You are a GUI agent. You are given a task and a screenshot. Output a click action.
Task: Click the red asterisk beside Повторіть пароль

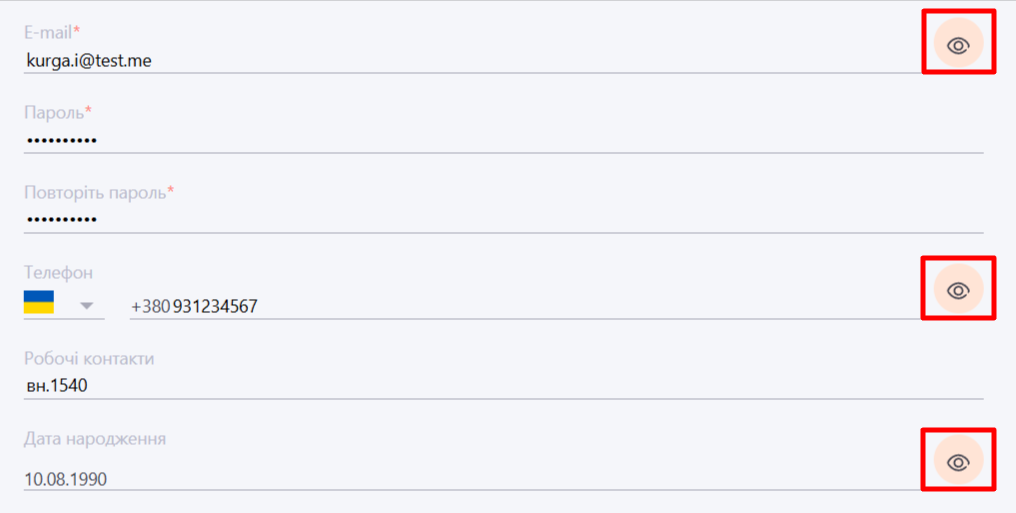pos(171,190)
